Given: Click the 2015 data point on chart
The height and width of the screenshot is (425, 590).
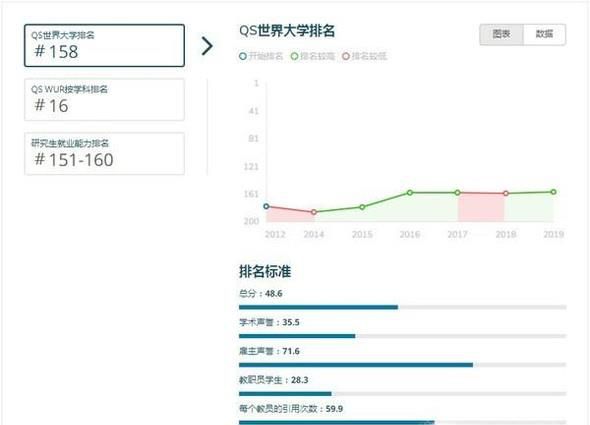Looking at the screenshot, I should (x=362, y=207).
